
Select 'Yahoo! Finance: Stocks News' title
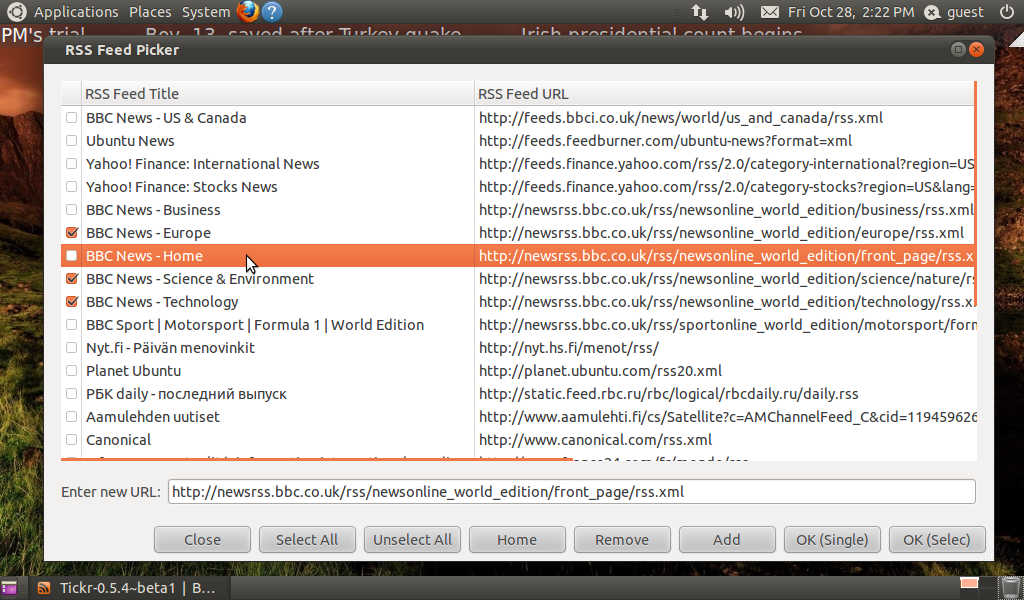point(182,187)
